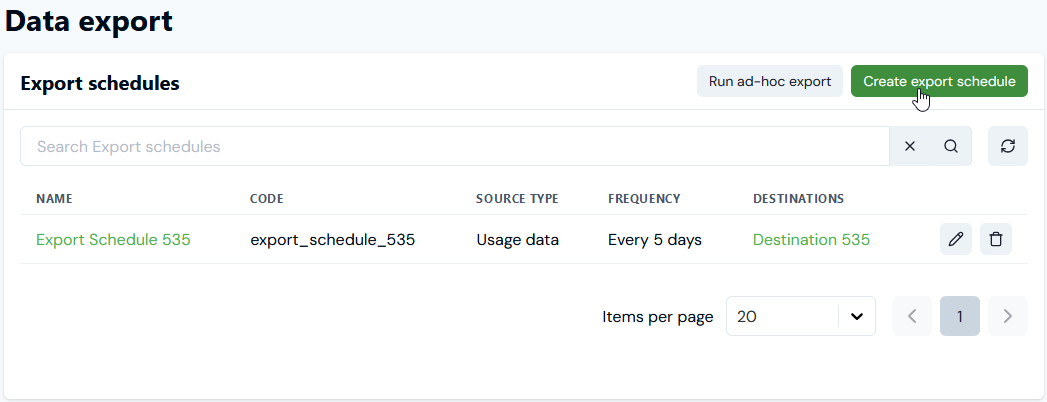The height and width of the screenshot is (402, 1047).
Task: Go to the previous page arrow
Action: 911,316
